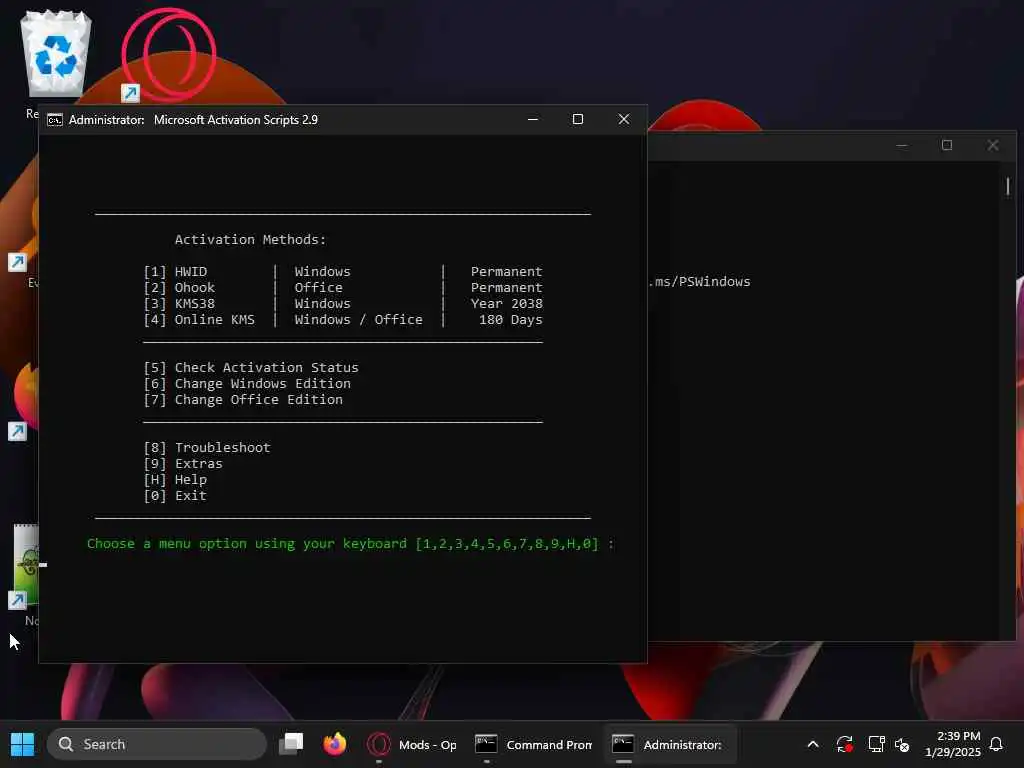Viewport: 1024px width, 768px height.
Task: Maximize the background console window
Action: point(947,145)
